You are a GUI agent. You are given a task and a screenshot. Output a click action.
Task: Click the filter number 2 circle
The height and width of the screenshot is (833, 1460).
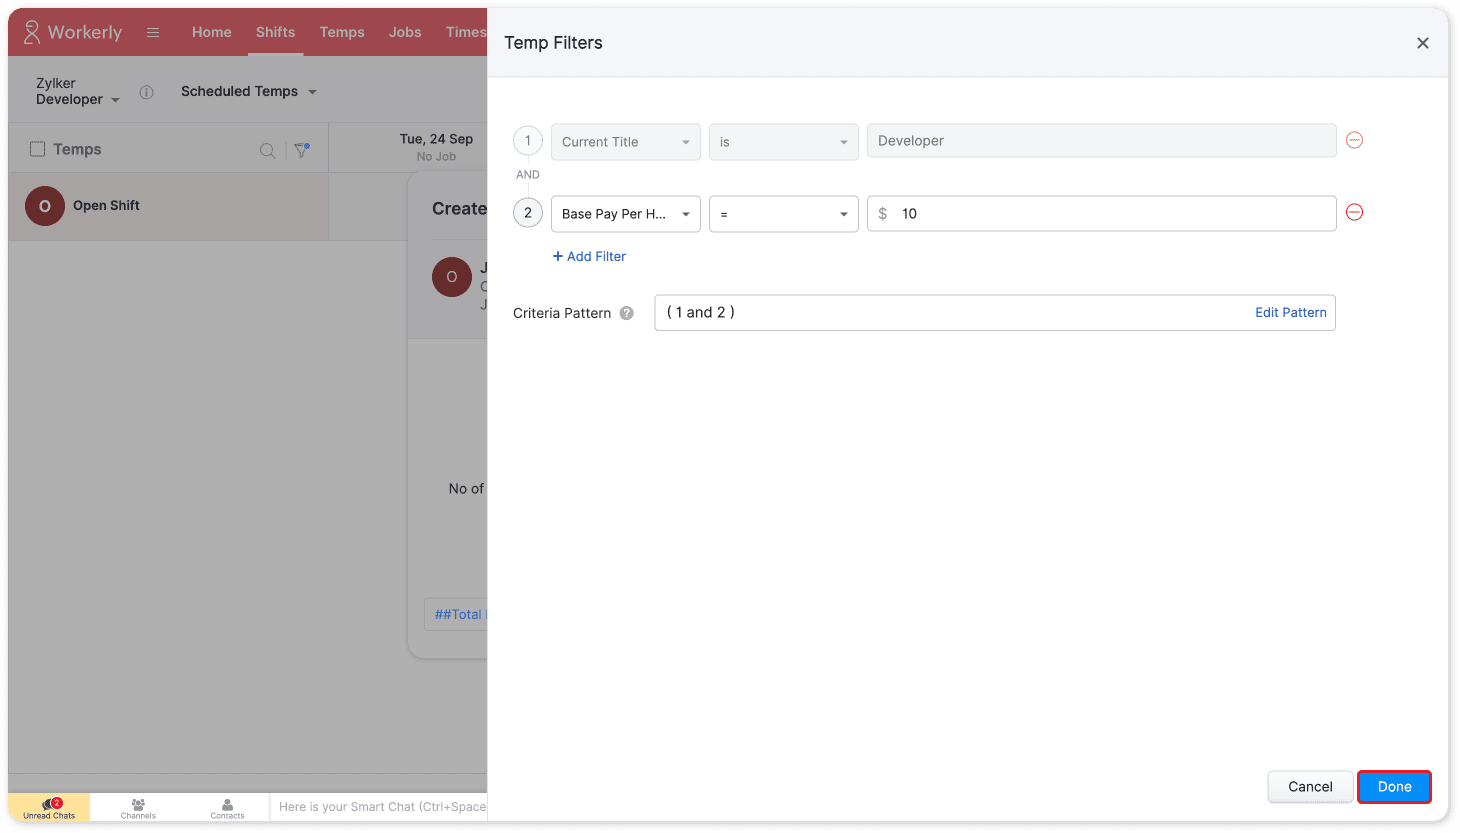pos(528,212)
